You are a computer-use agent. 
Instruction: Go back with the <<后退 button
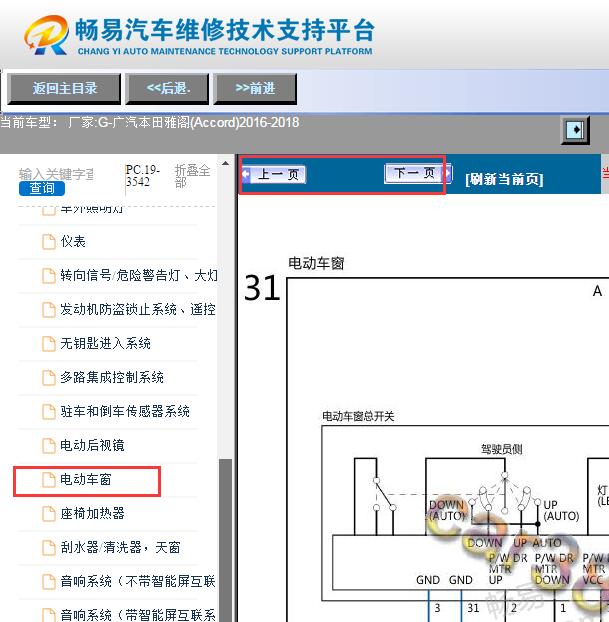tap(167, 88)
